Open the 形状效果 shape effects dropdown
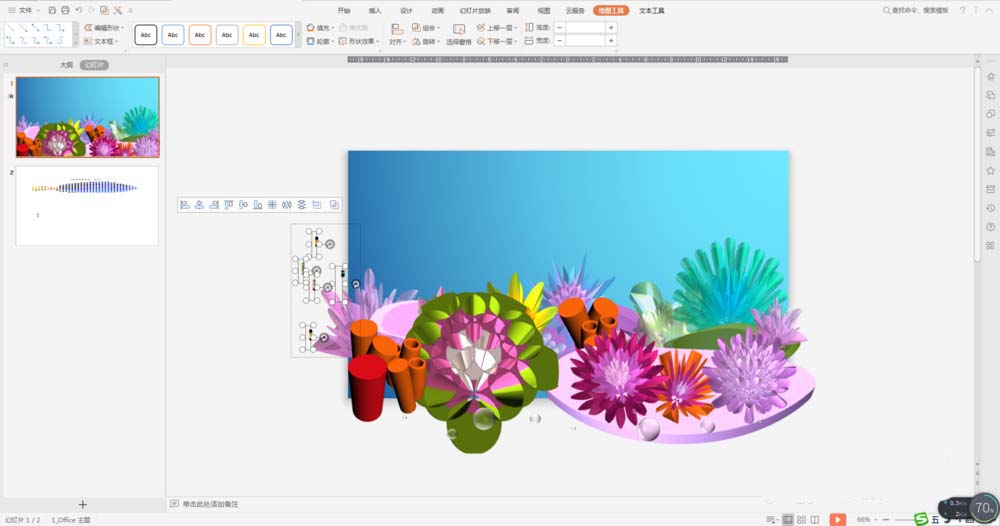Viewport: 1000px width, 526px height. click(x=358, y=41)
